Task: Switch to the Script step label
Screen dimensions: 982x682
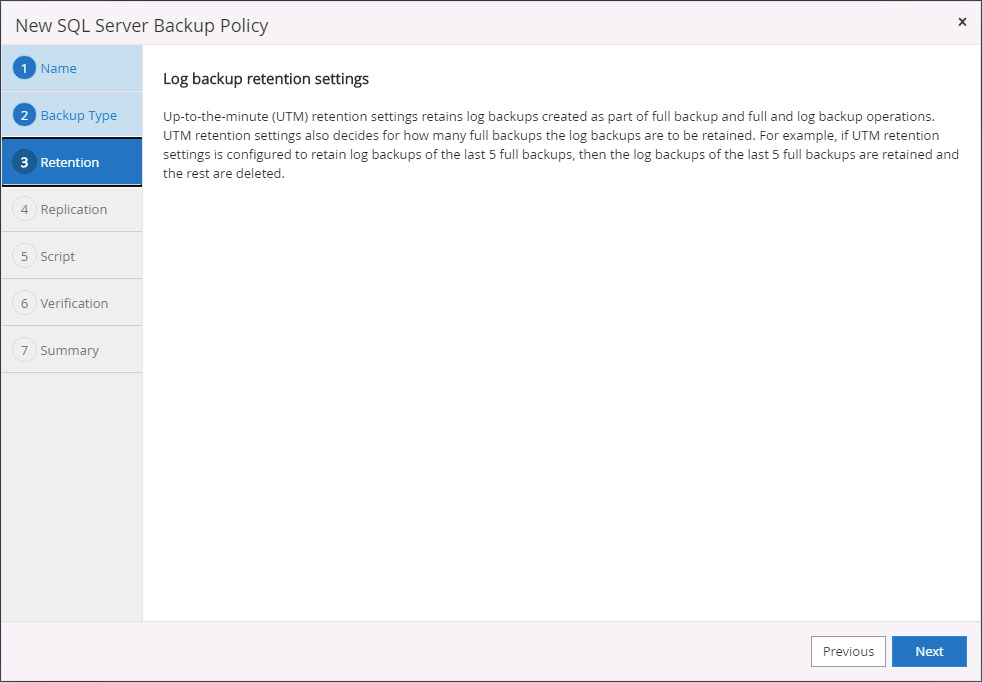Action: click(x=58, y=257)
